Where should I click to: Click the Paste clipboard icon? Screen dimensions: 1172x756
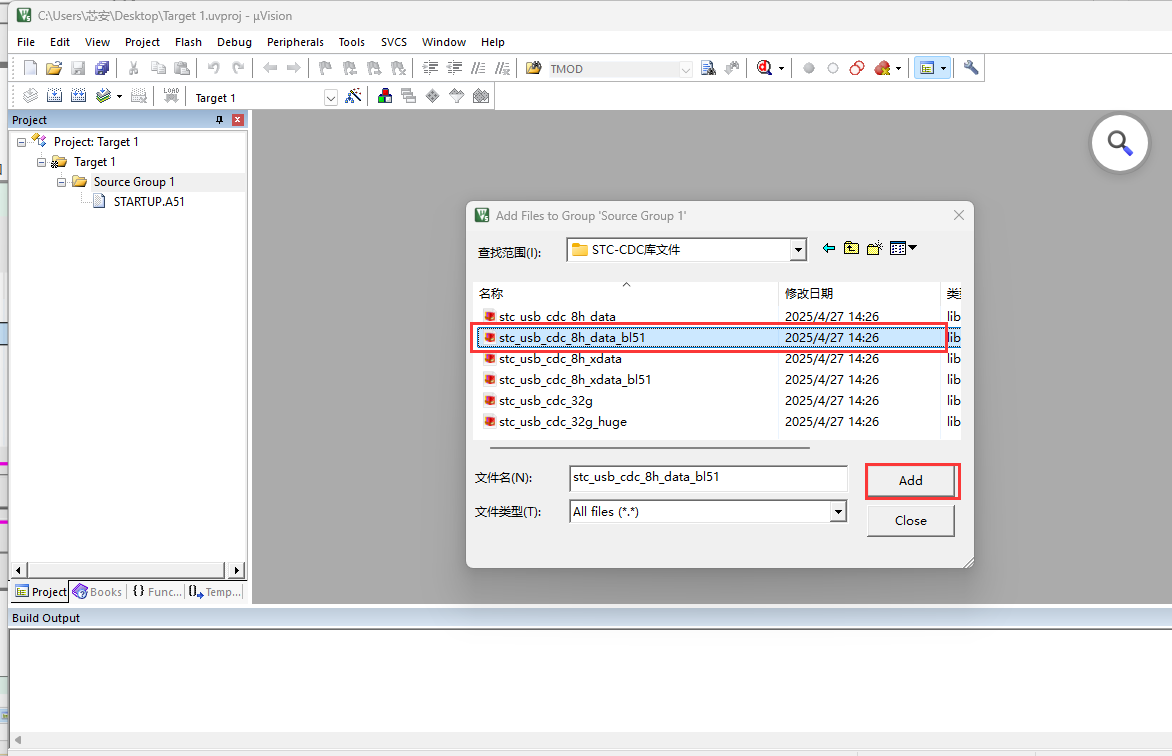182,68
